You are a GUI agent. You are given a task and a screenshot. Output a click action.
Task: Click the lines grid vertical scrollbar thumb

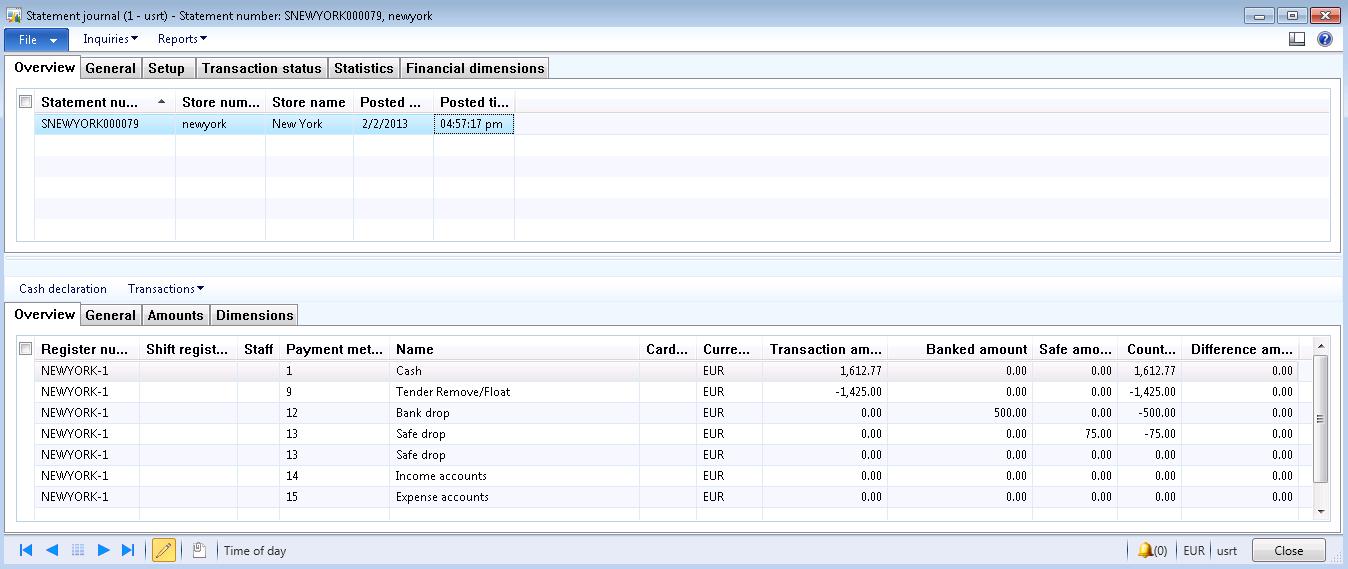click(1321, 419)
